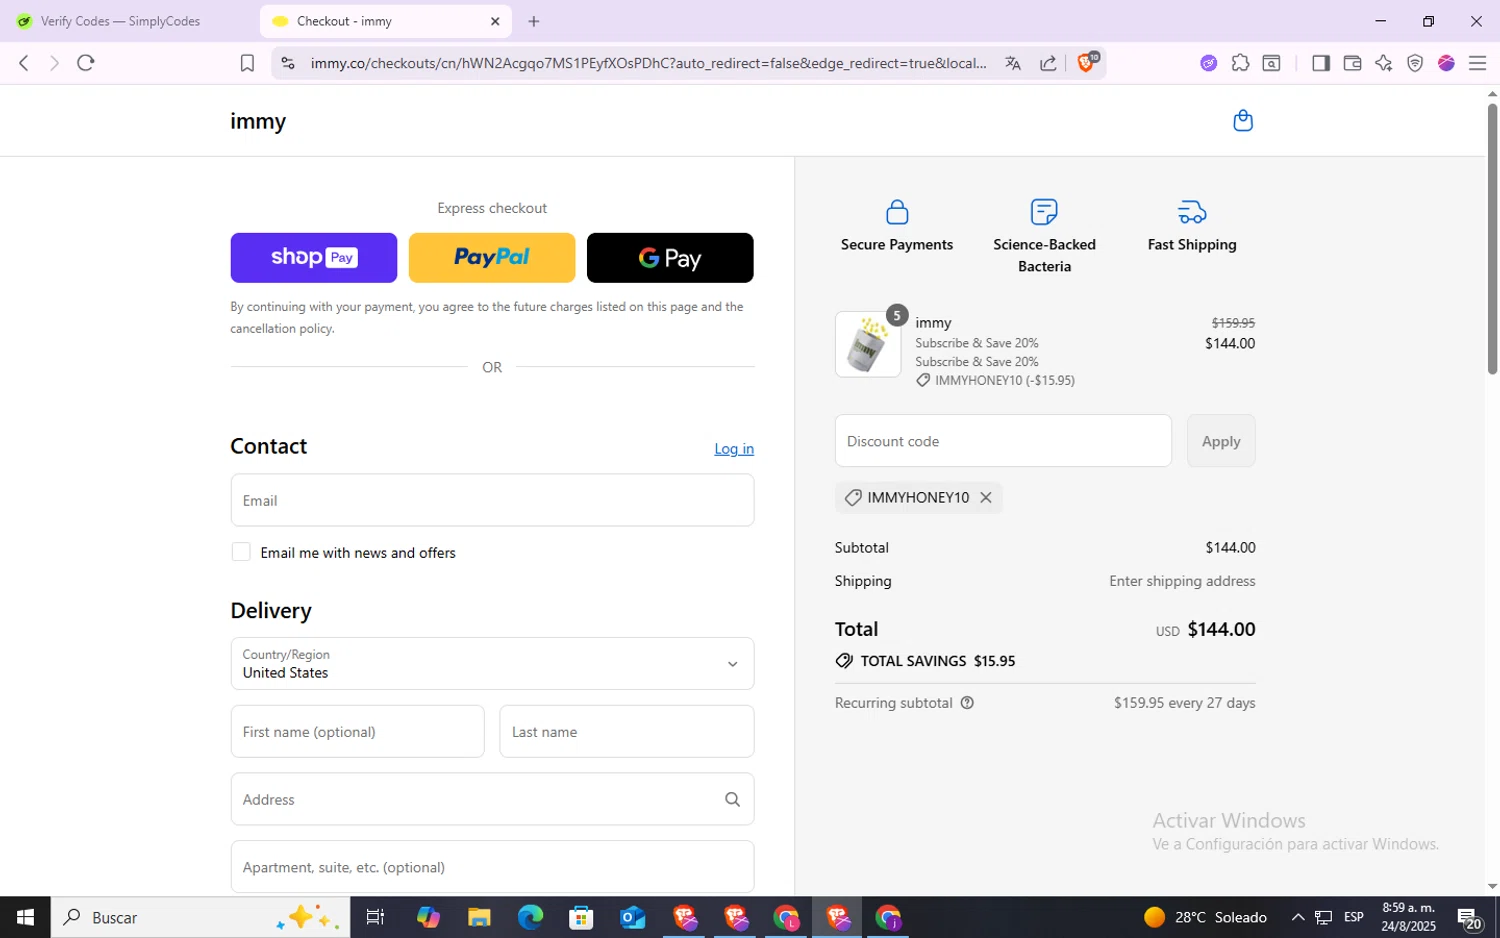1500x938 pixels.
Task: Close the Checkout - immy tab
Action: pos(495,21)
